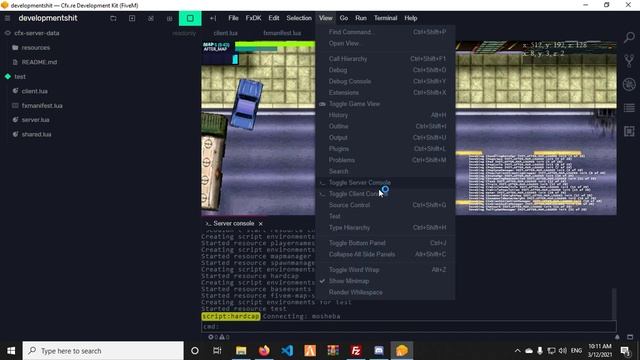Open the Debug icon in right sidebar

[x=629, y=84]
